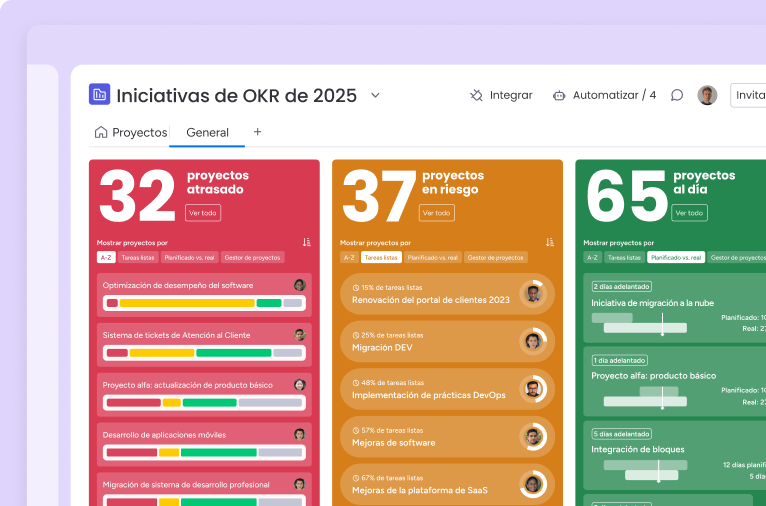Select Tareas listas filter in green card

point(624,257)
